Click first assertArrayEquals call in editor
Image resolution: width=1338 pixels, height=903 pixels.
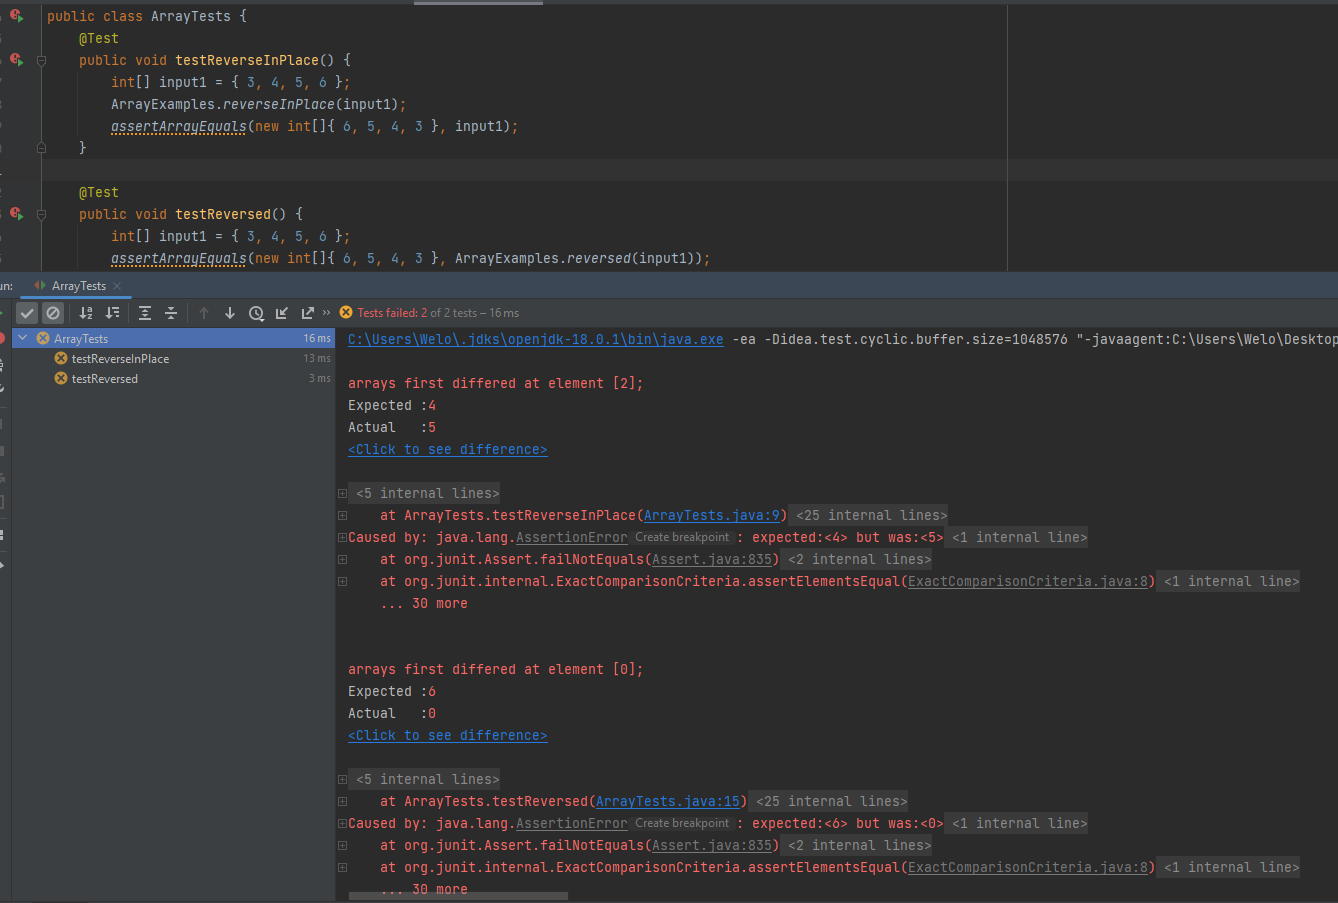pos(178,126)
